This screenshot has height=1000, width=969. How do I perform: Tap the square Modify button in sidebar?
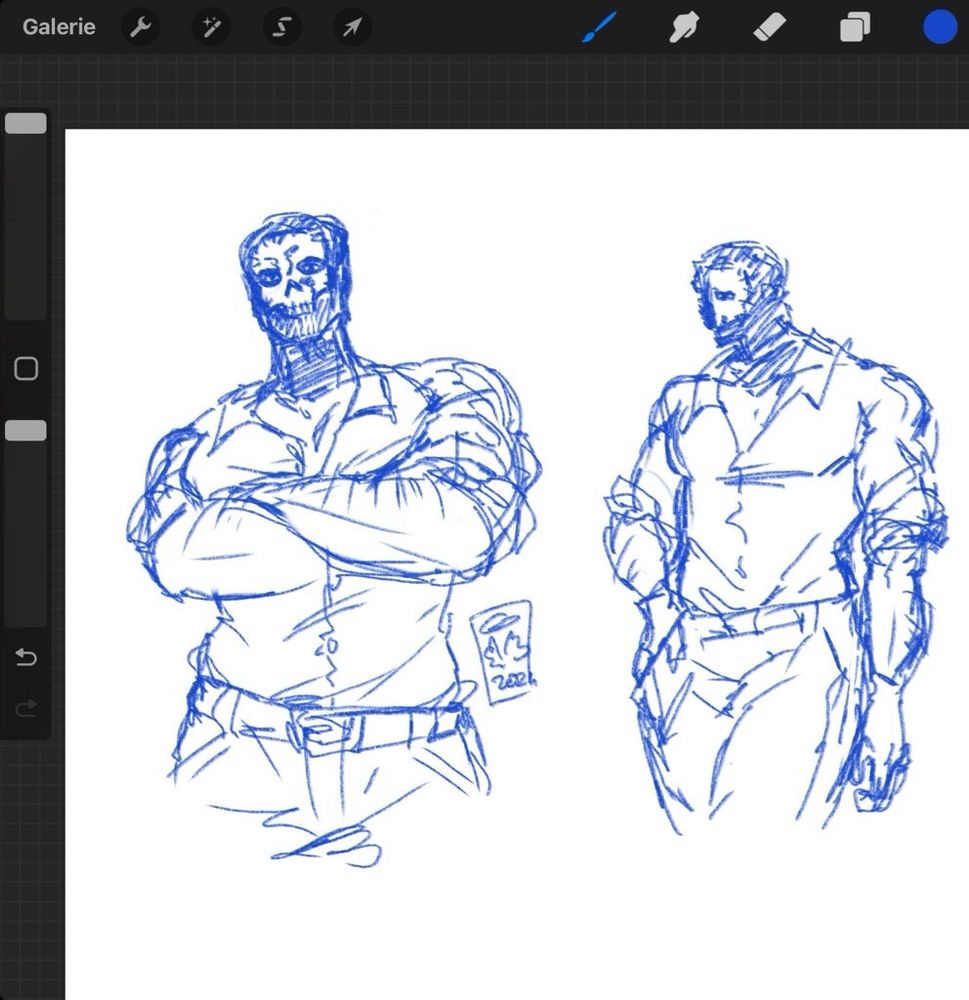pos(26,369)
